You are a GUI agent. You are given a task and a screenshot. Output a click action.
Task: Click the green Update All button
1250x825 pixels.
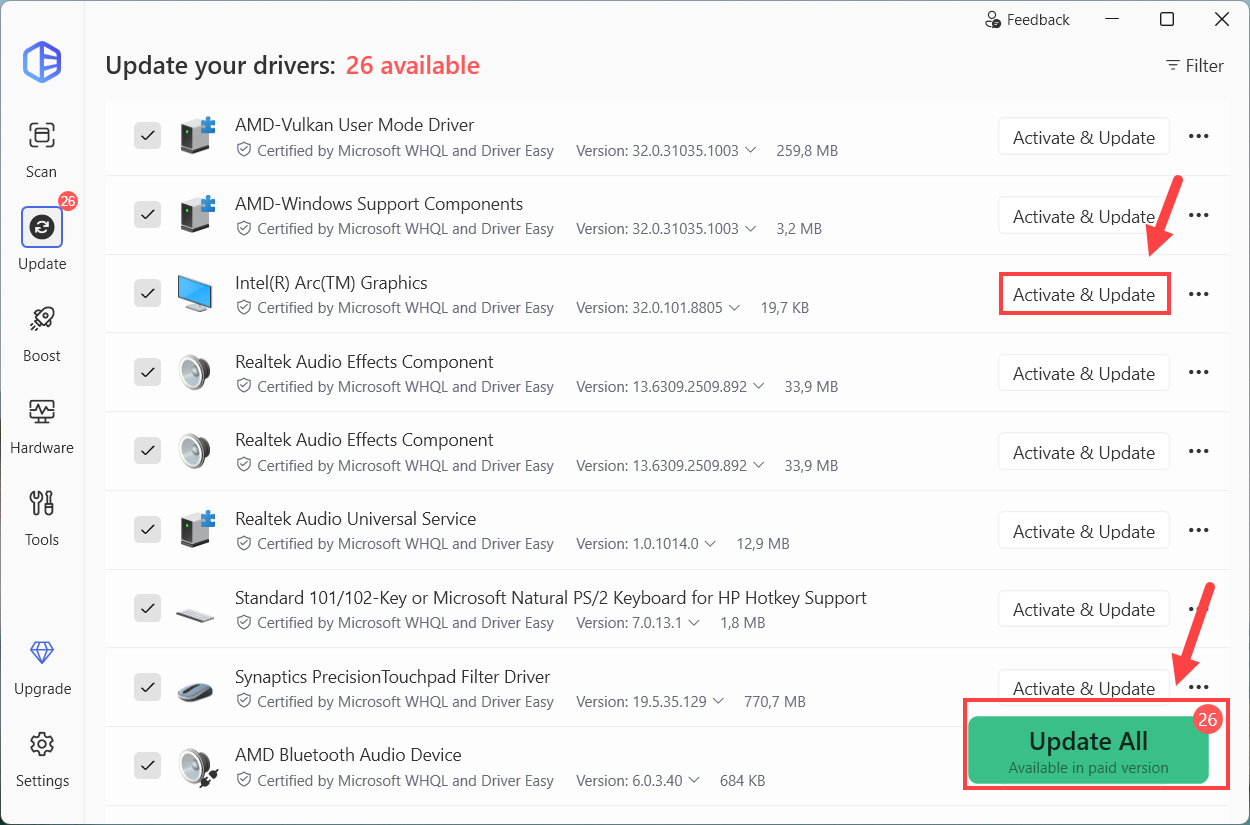[1088, 751]
